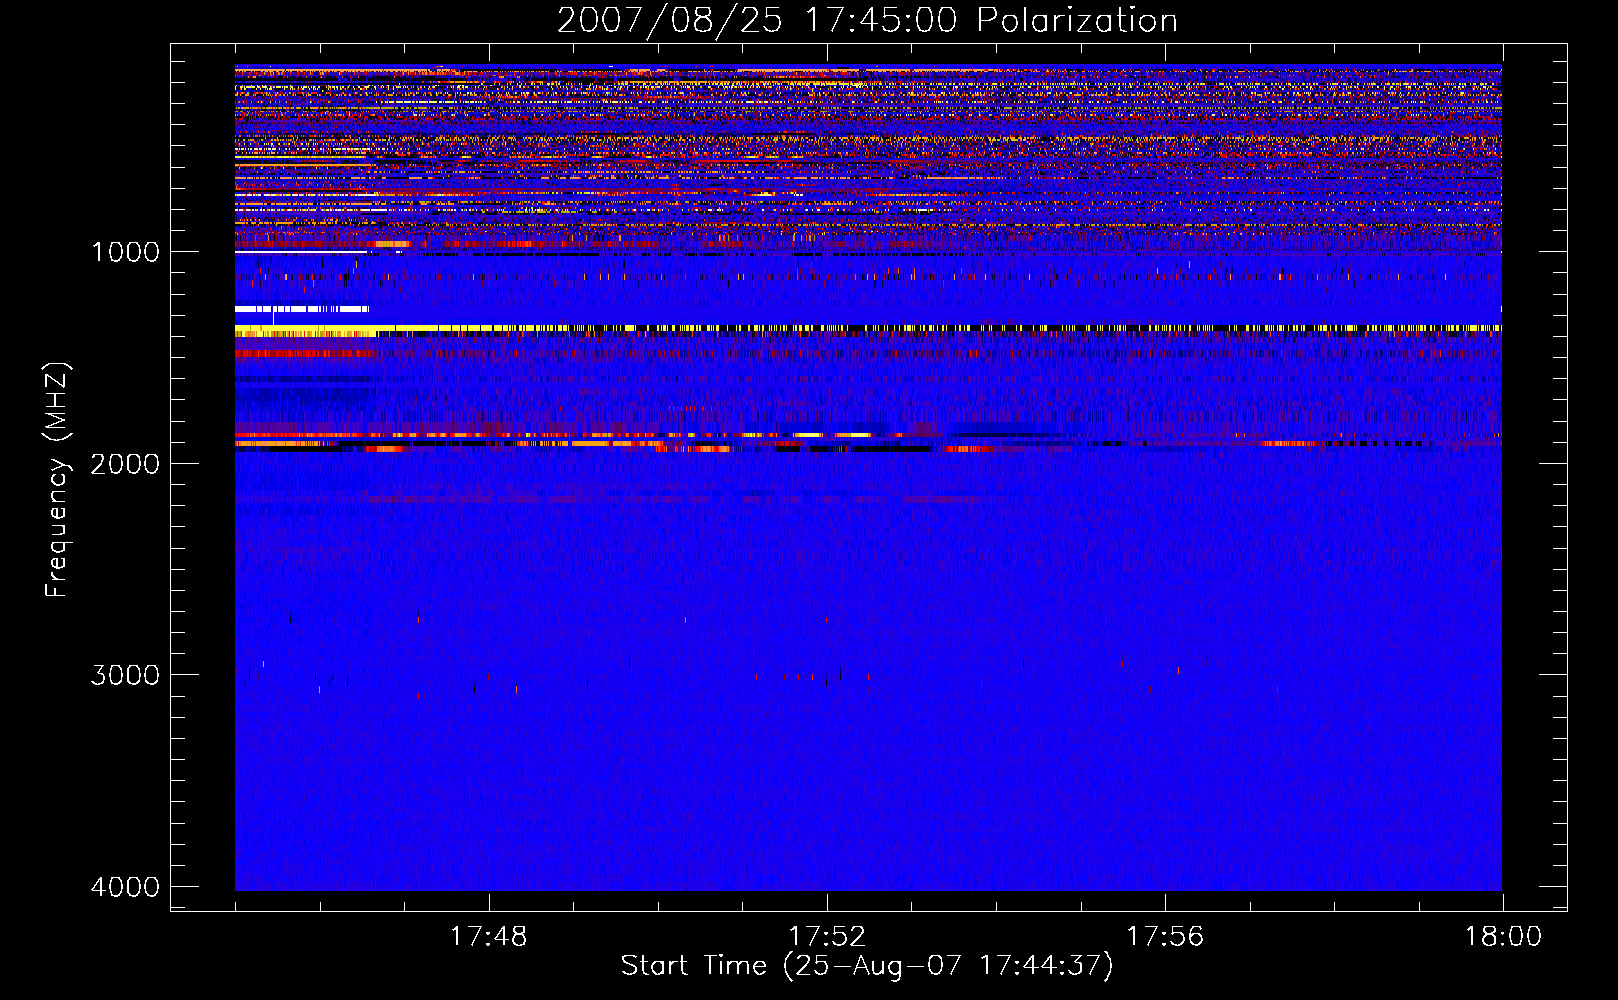Click the 'Start Time (25-Aug-07 17:44:37)' axis label

(x=867, y=966)
